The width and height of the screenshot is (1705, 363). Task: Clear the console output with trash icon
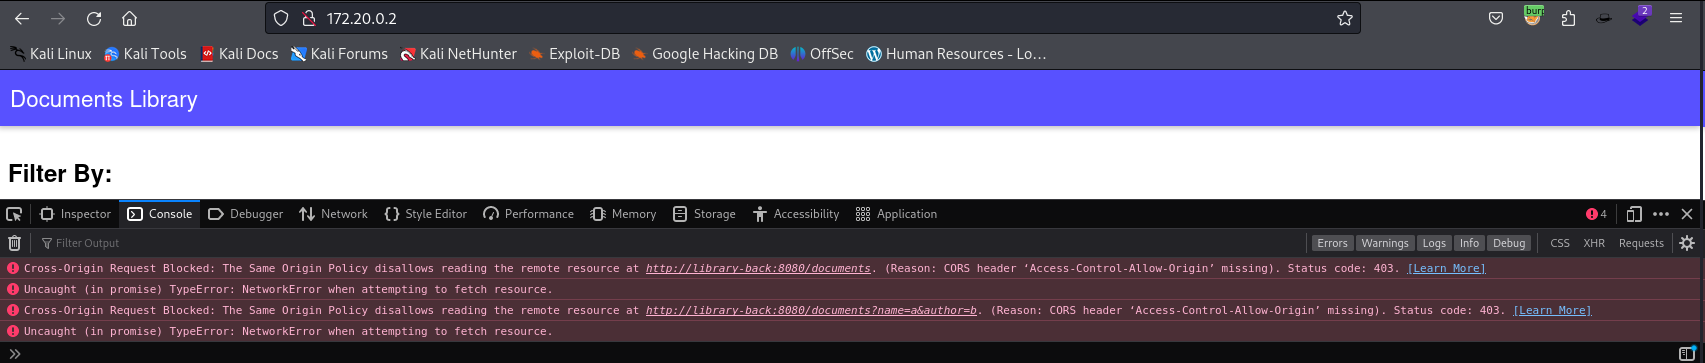point(14,243)
